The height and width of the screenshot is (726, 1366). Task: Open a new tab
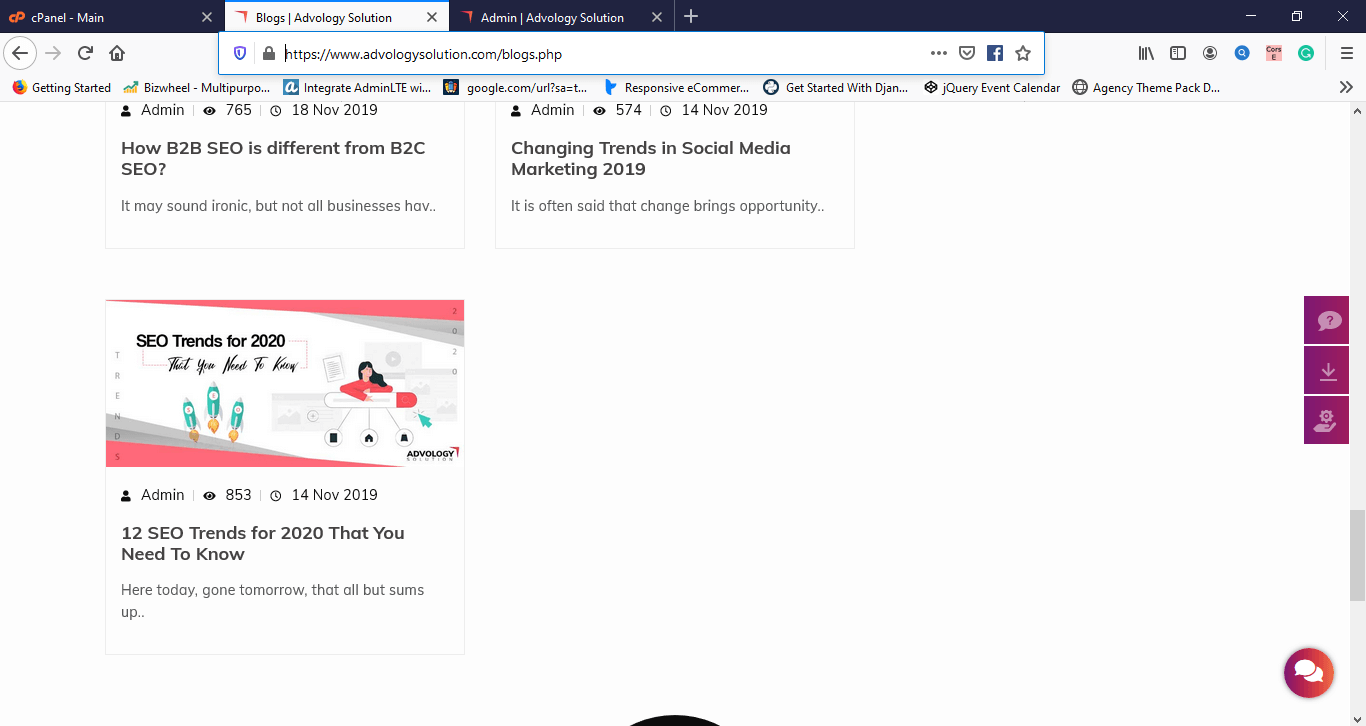691,17
